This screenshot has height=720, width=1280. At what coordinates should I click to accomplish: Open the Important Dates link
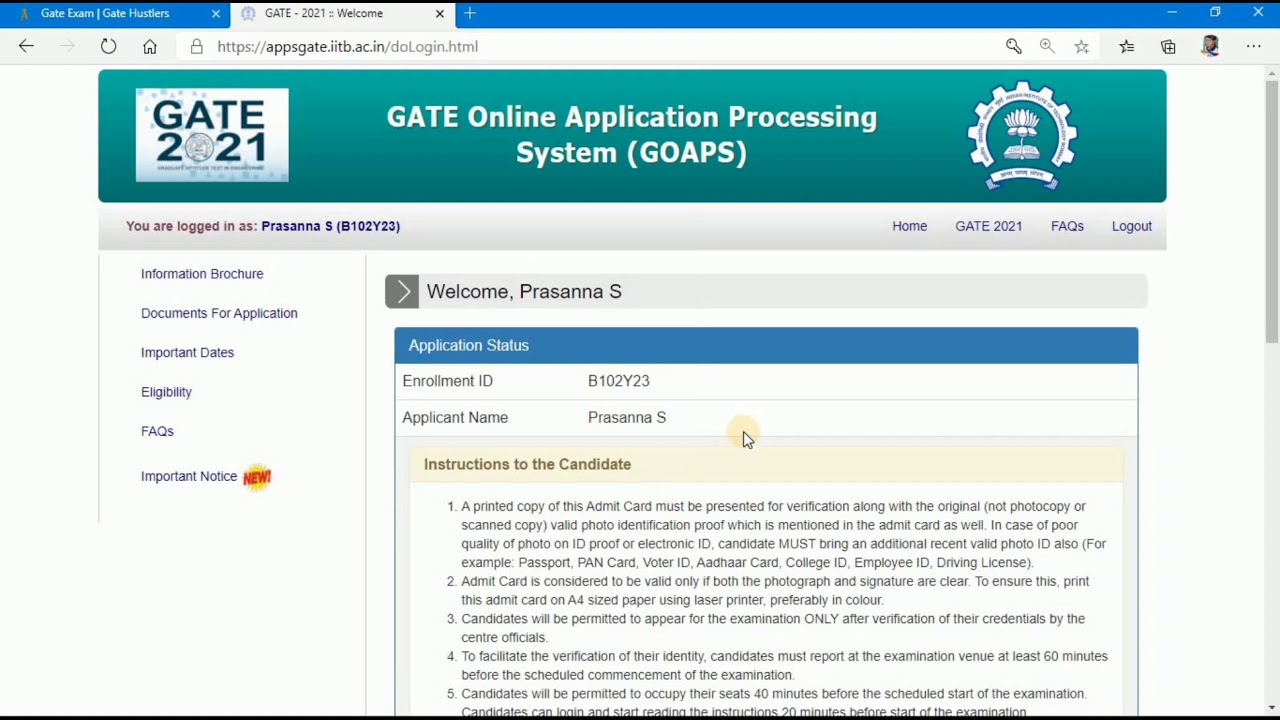187,352
